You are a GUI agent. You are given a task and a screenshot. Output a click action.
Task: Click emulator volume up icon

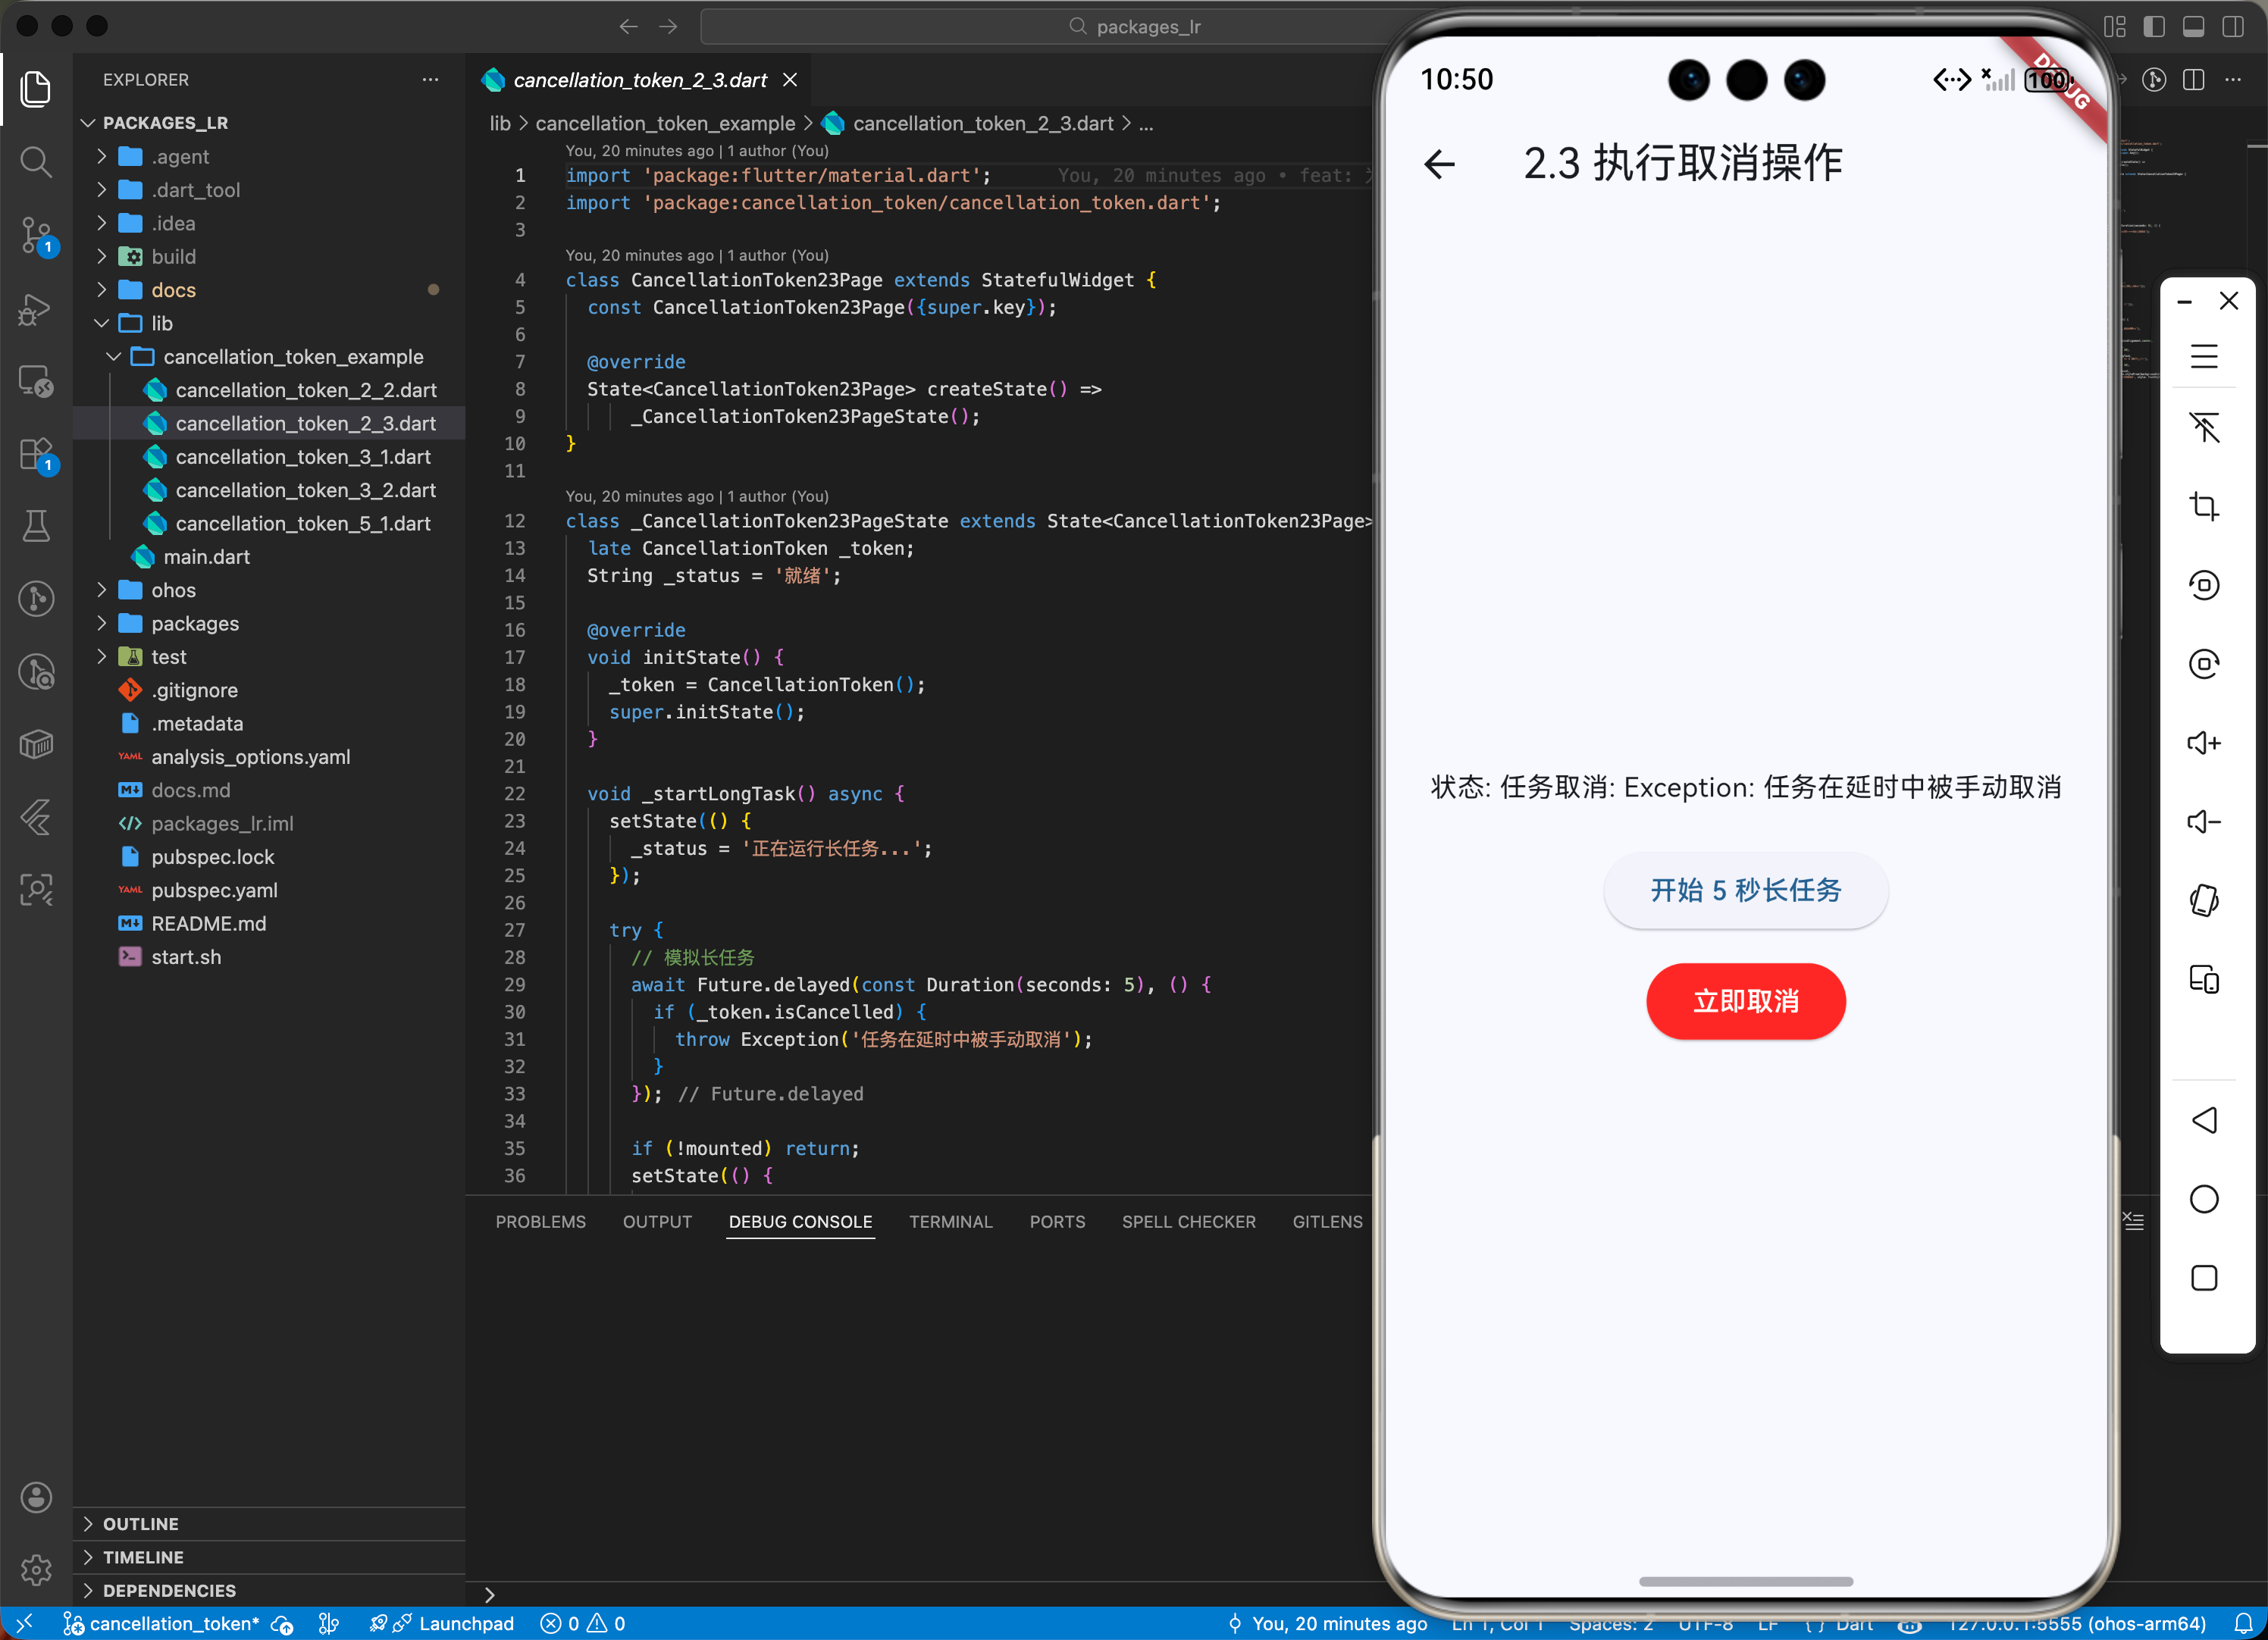2204,743
